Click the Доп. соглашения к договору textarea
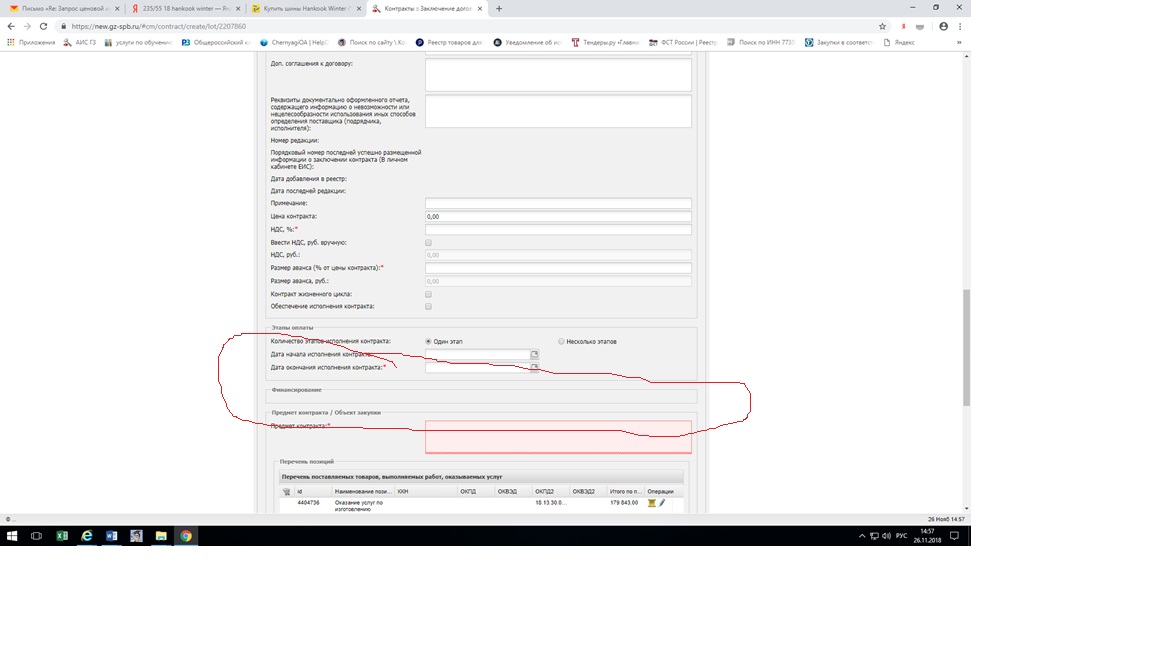This screenshot has height=648, width=1152. [558, 75]
